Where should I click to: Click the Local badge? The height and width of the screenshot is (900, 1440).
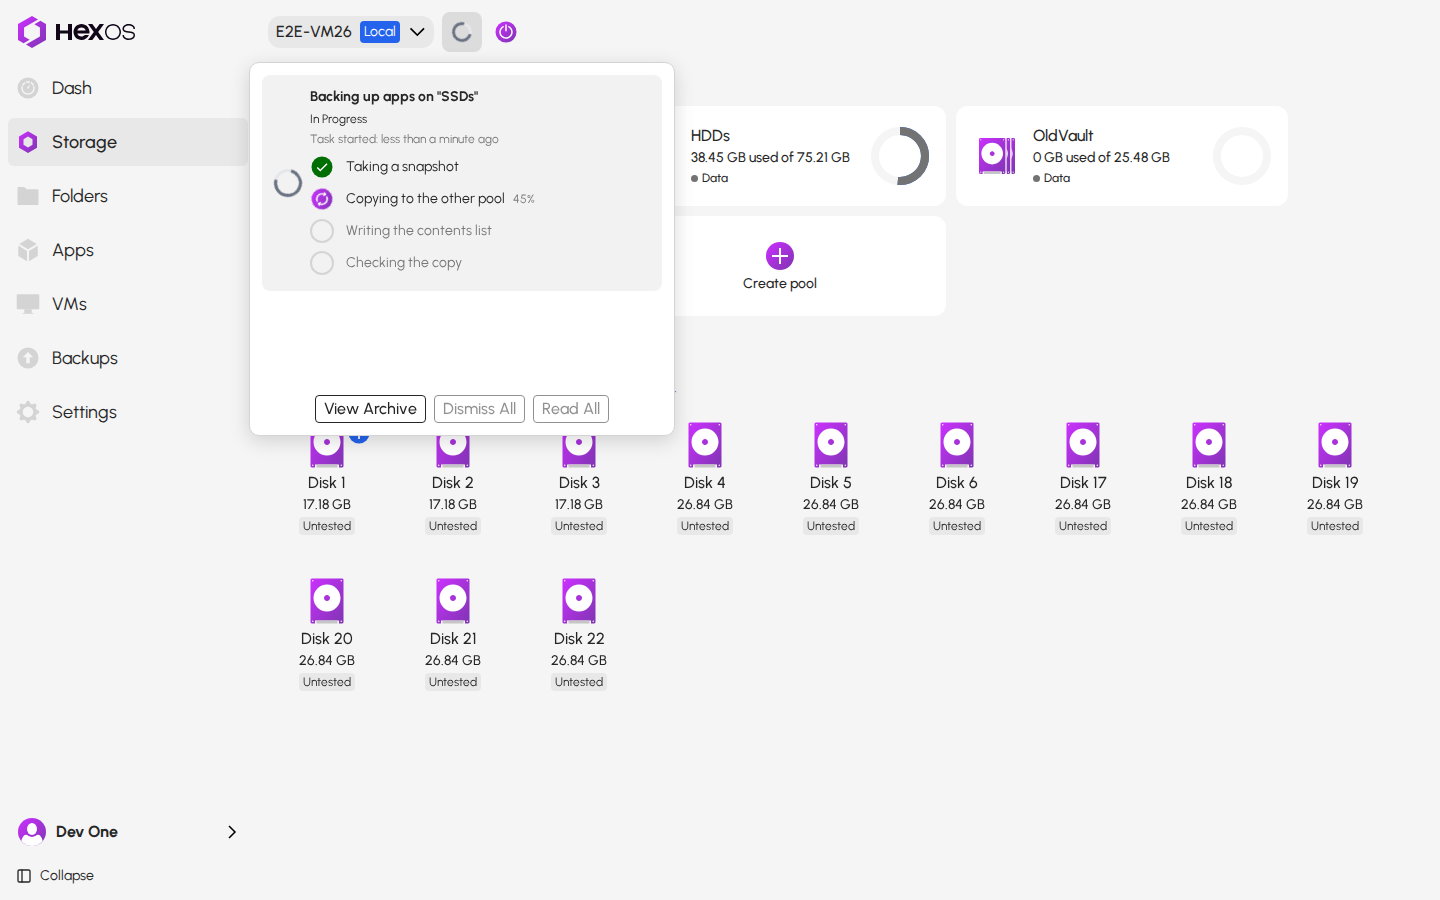[380, 32]
